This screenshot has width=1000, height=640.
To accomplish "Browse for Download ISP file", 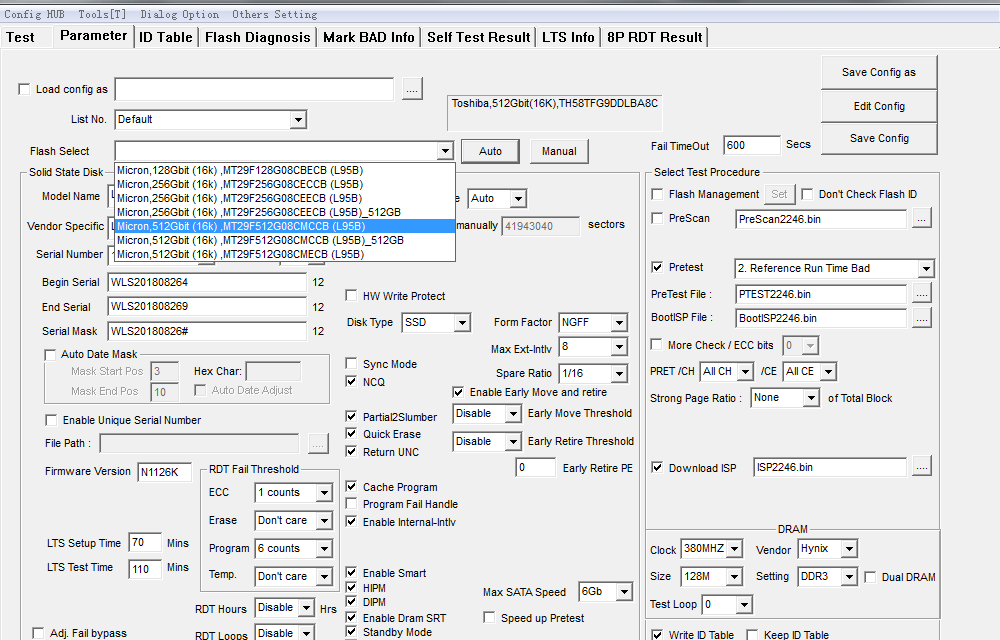I will tap(921, 467).
